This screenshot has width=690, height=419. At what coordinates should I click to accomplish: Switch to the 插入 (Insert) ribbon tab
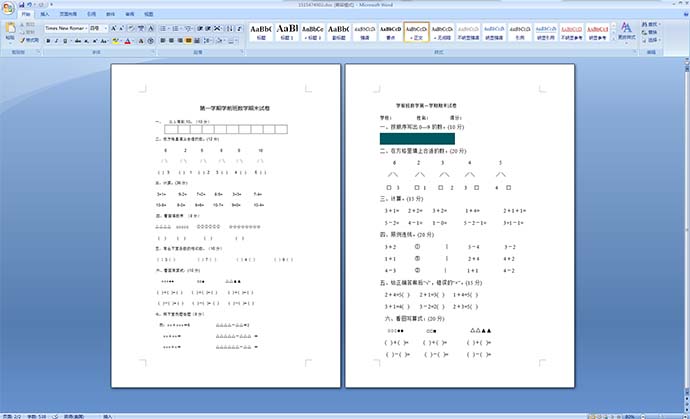tap(45, 16)
